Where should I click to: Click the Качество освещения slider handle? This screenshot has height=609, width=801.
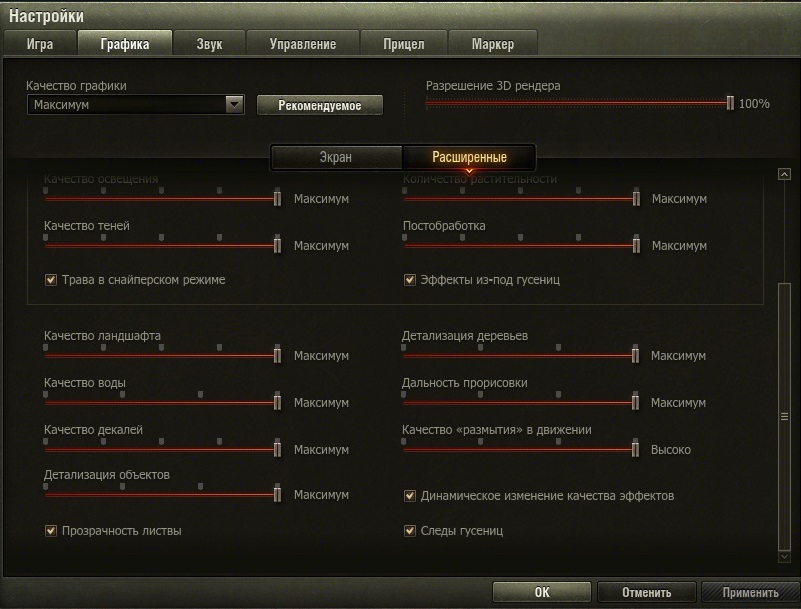coord(277,198)
